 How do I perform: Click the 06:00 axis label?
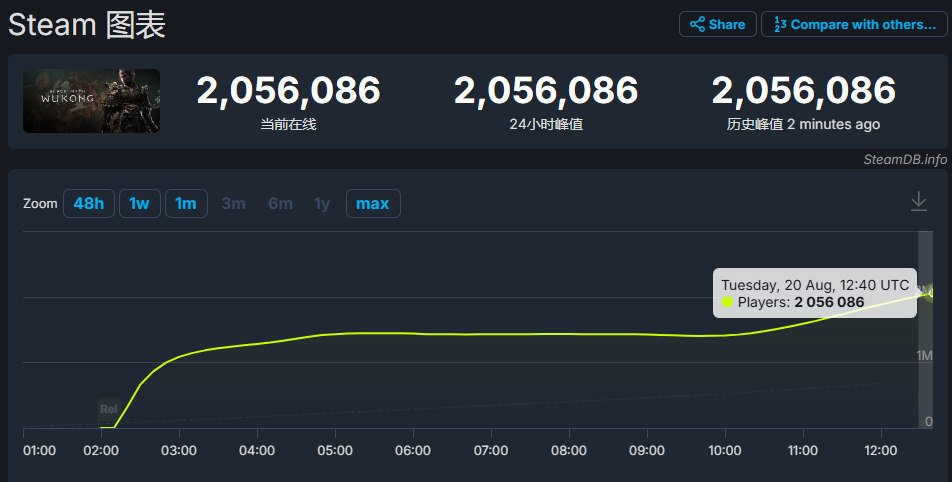coord(413,450)
